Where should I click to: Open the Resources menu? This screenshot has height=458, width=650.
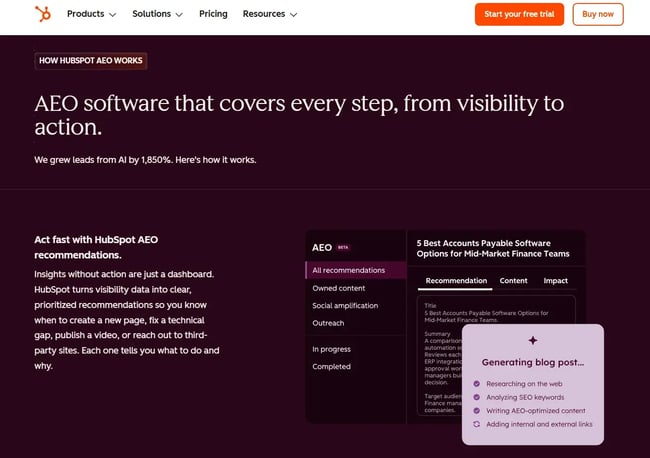270,14
